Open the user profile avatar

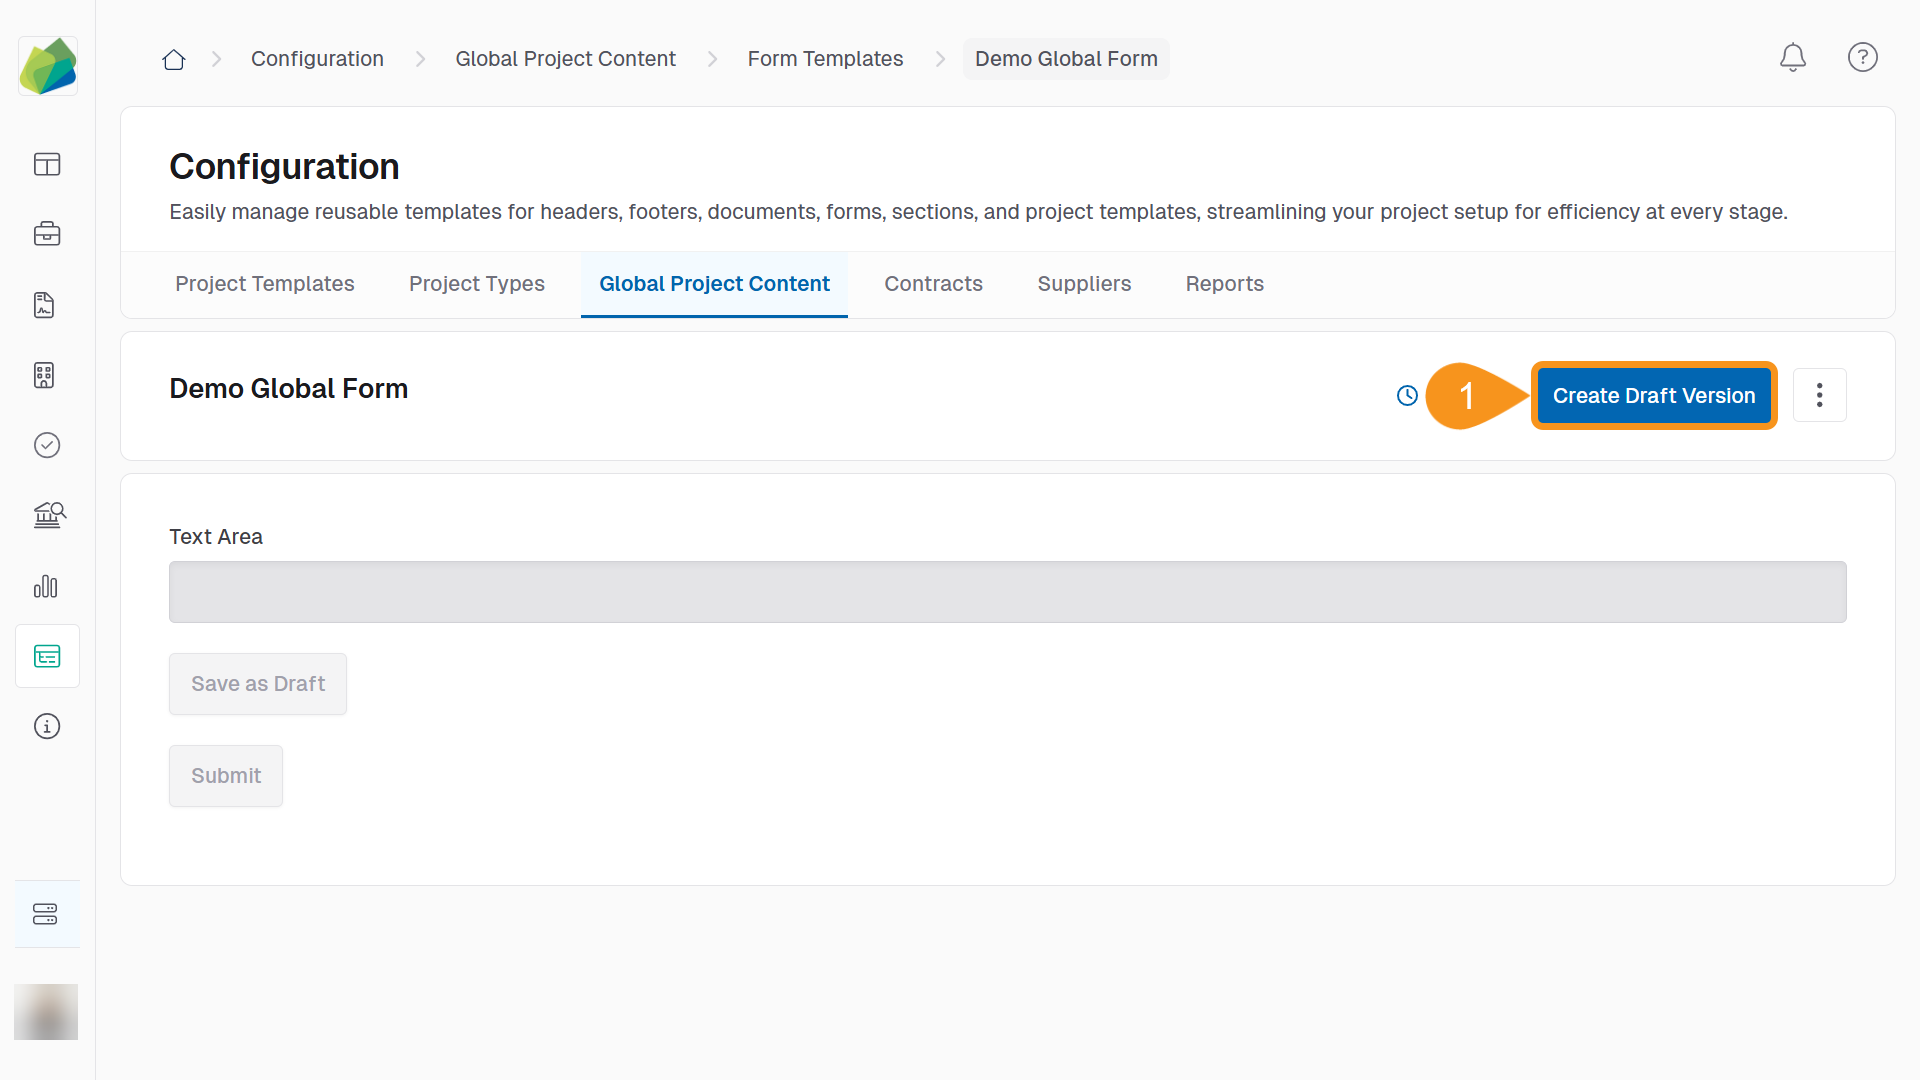pyautogui.click(x=46, y=1011)
